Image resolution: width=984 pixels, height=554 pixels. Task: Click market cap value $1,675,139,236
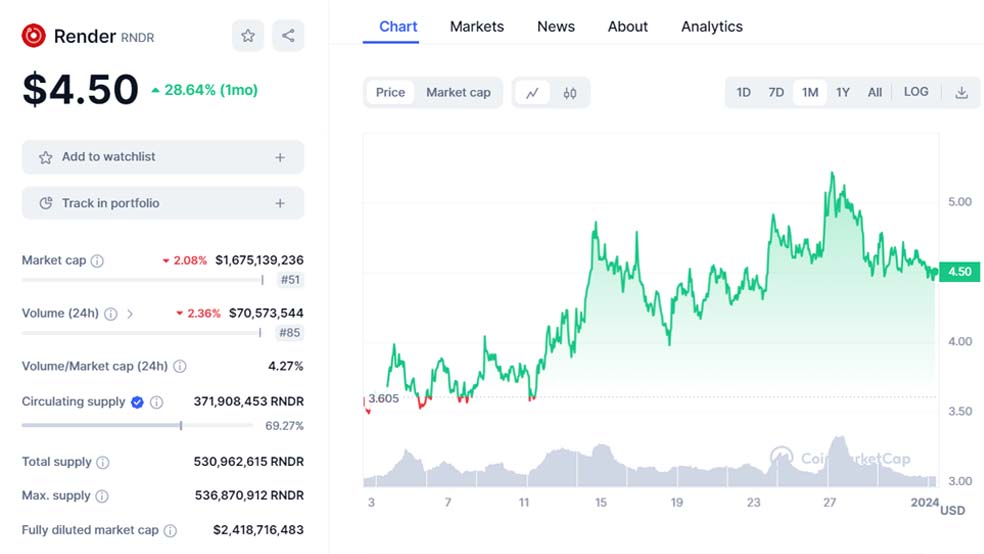coord(259,260)
